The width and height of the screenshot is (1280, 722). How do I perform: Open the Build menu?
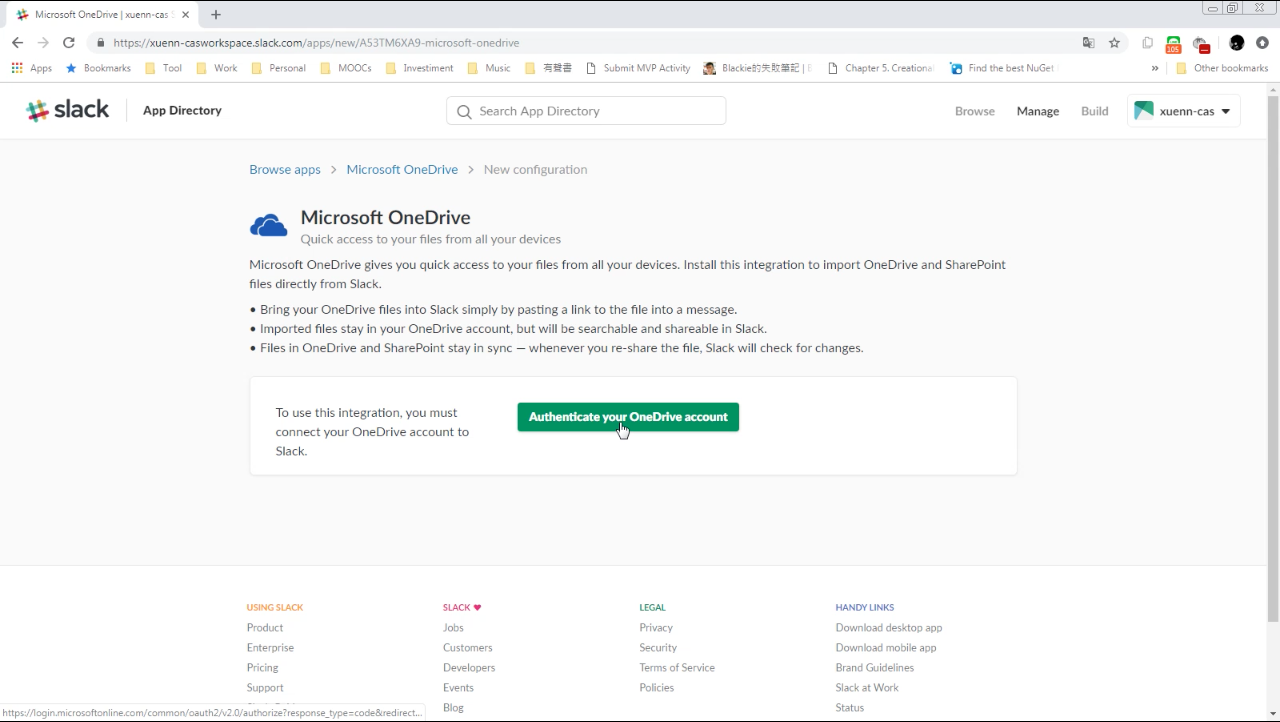(1095, 111)
